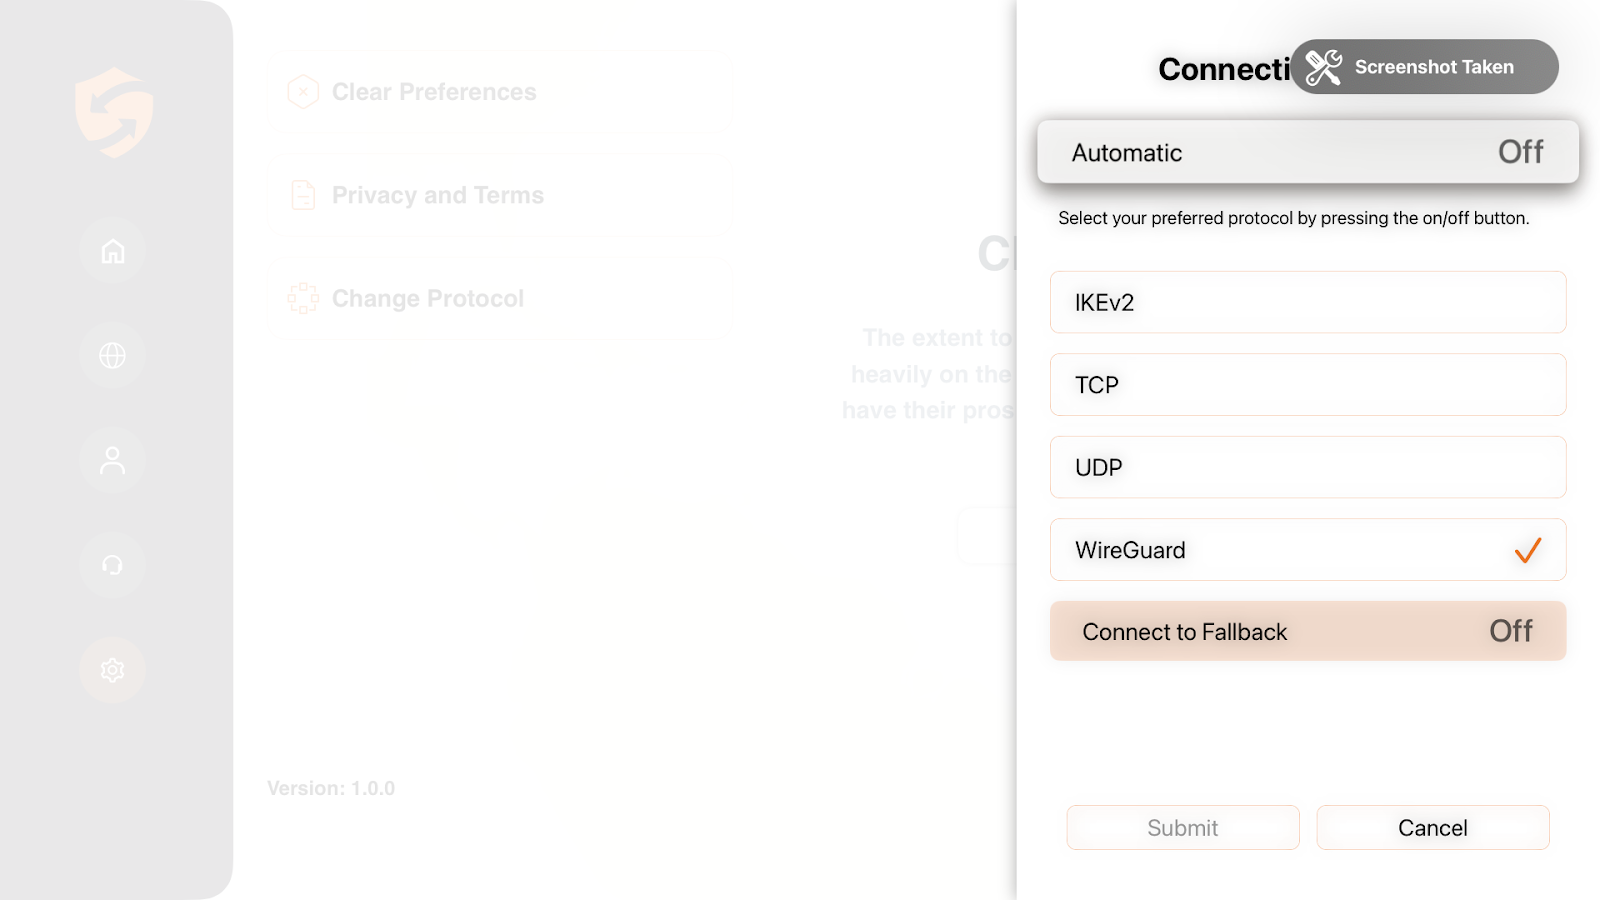This screenshot has width=1600, height=900.
Task: Click the Screenshot Taken tools icon
Action: [1323, 67]
